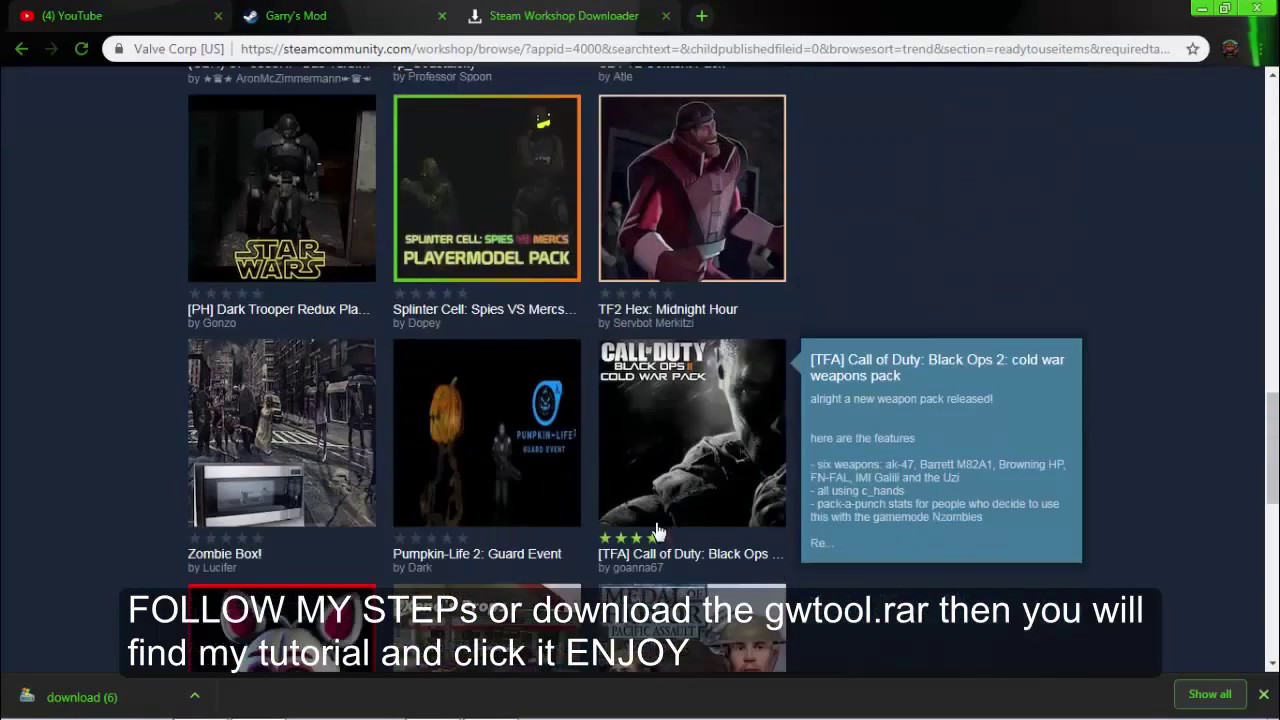Switch to the (4) YouTube tab
The height and width of the screenshot is (720, 1280).
120,16
